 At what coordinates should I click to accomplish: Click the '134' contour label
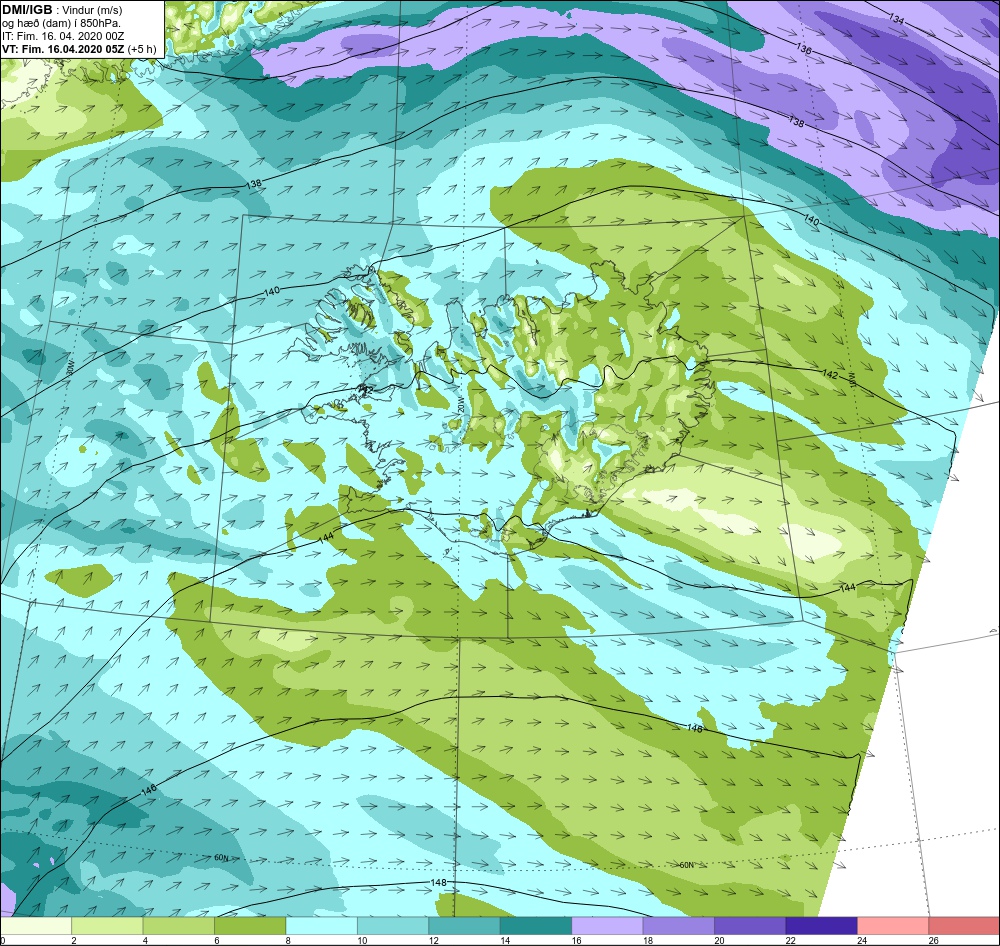[896, 19]
